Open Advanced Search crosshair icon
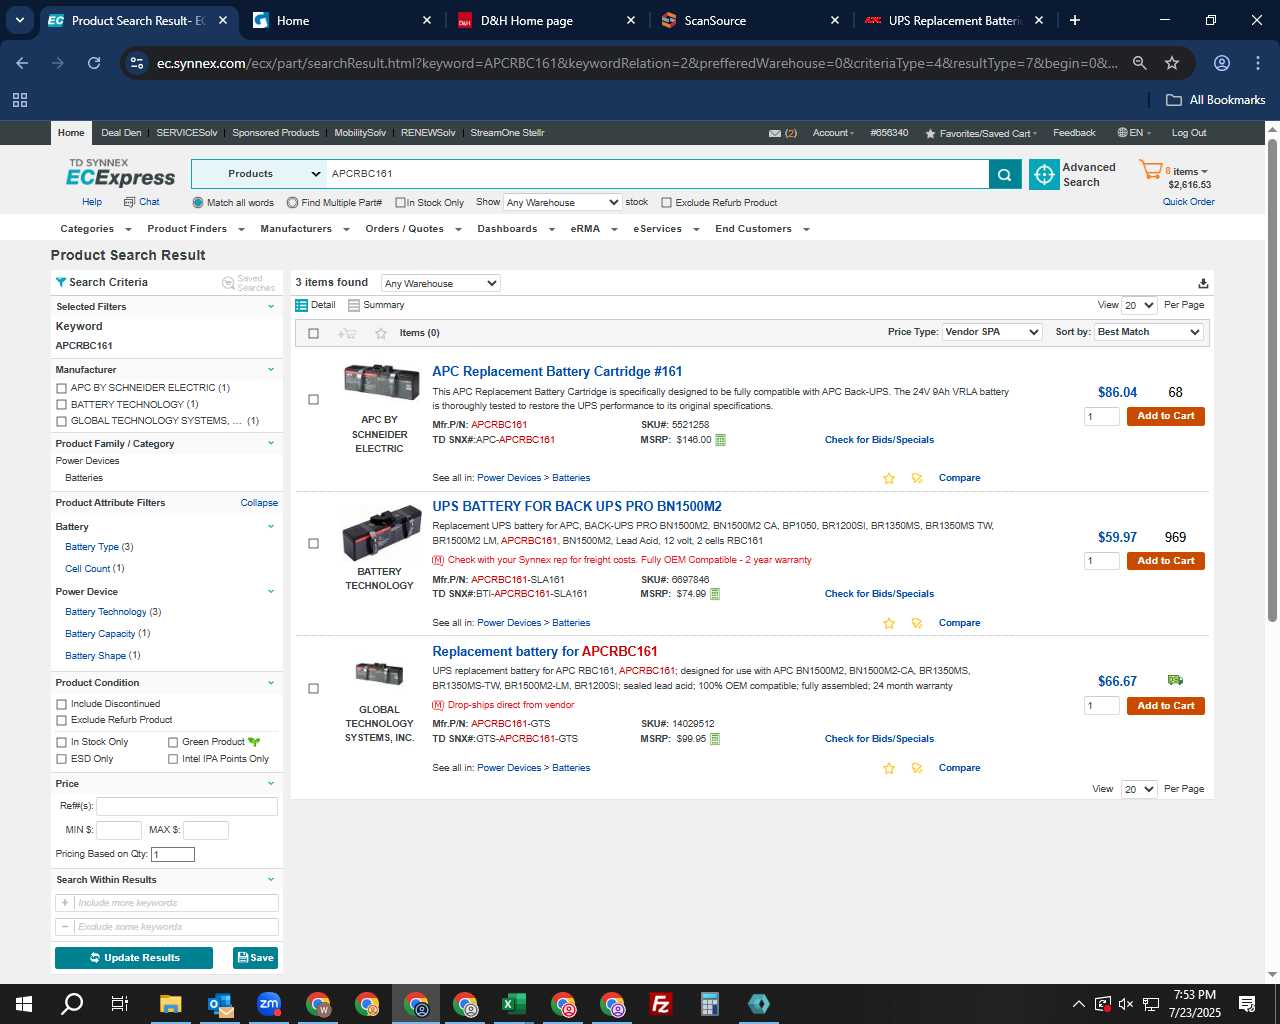 (1044, 174)
